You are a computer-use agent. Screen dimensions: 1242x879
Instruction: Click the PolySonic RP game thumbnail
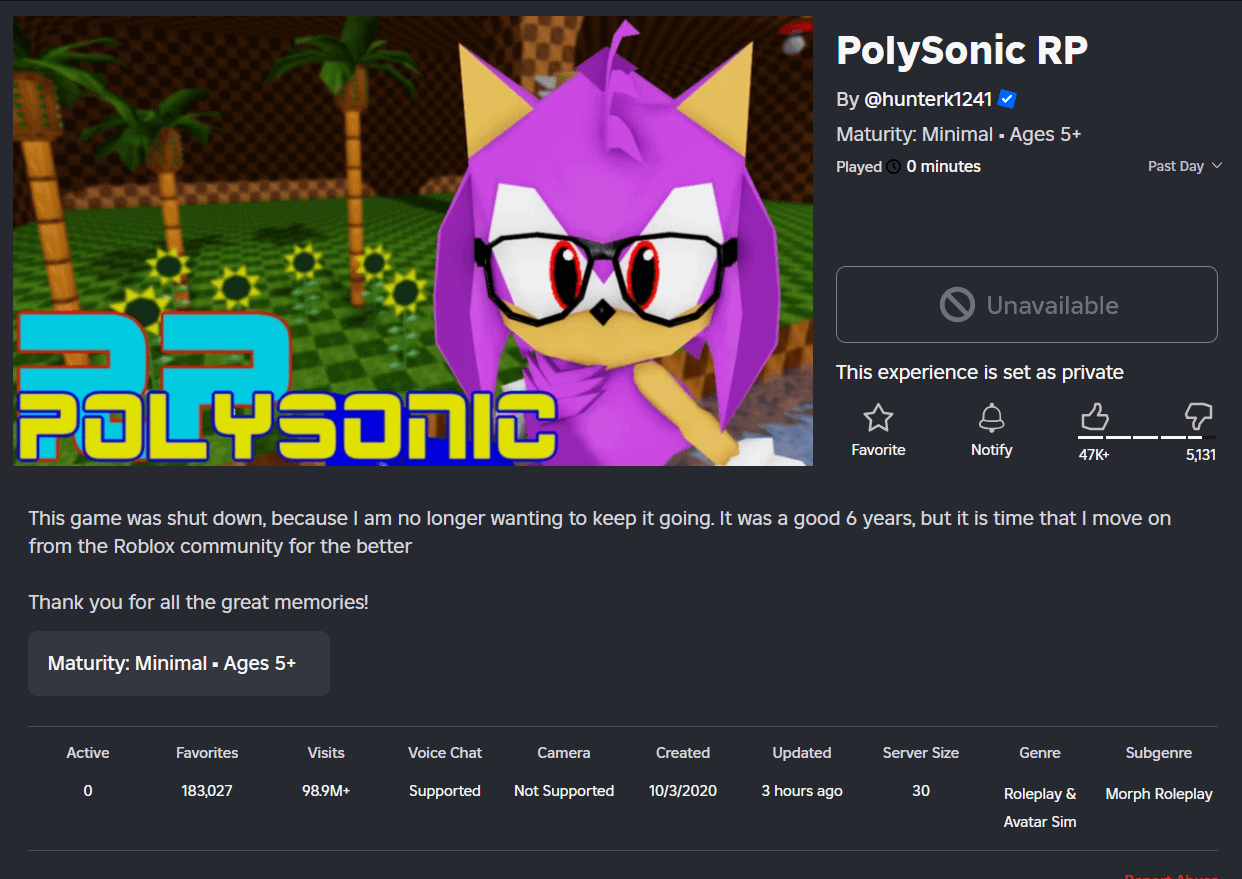tap(413, 241)
